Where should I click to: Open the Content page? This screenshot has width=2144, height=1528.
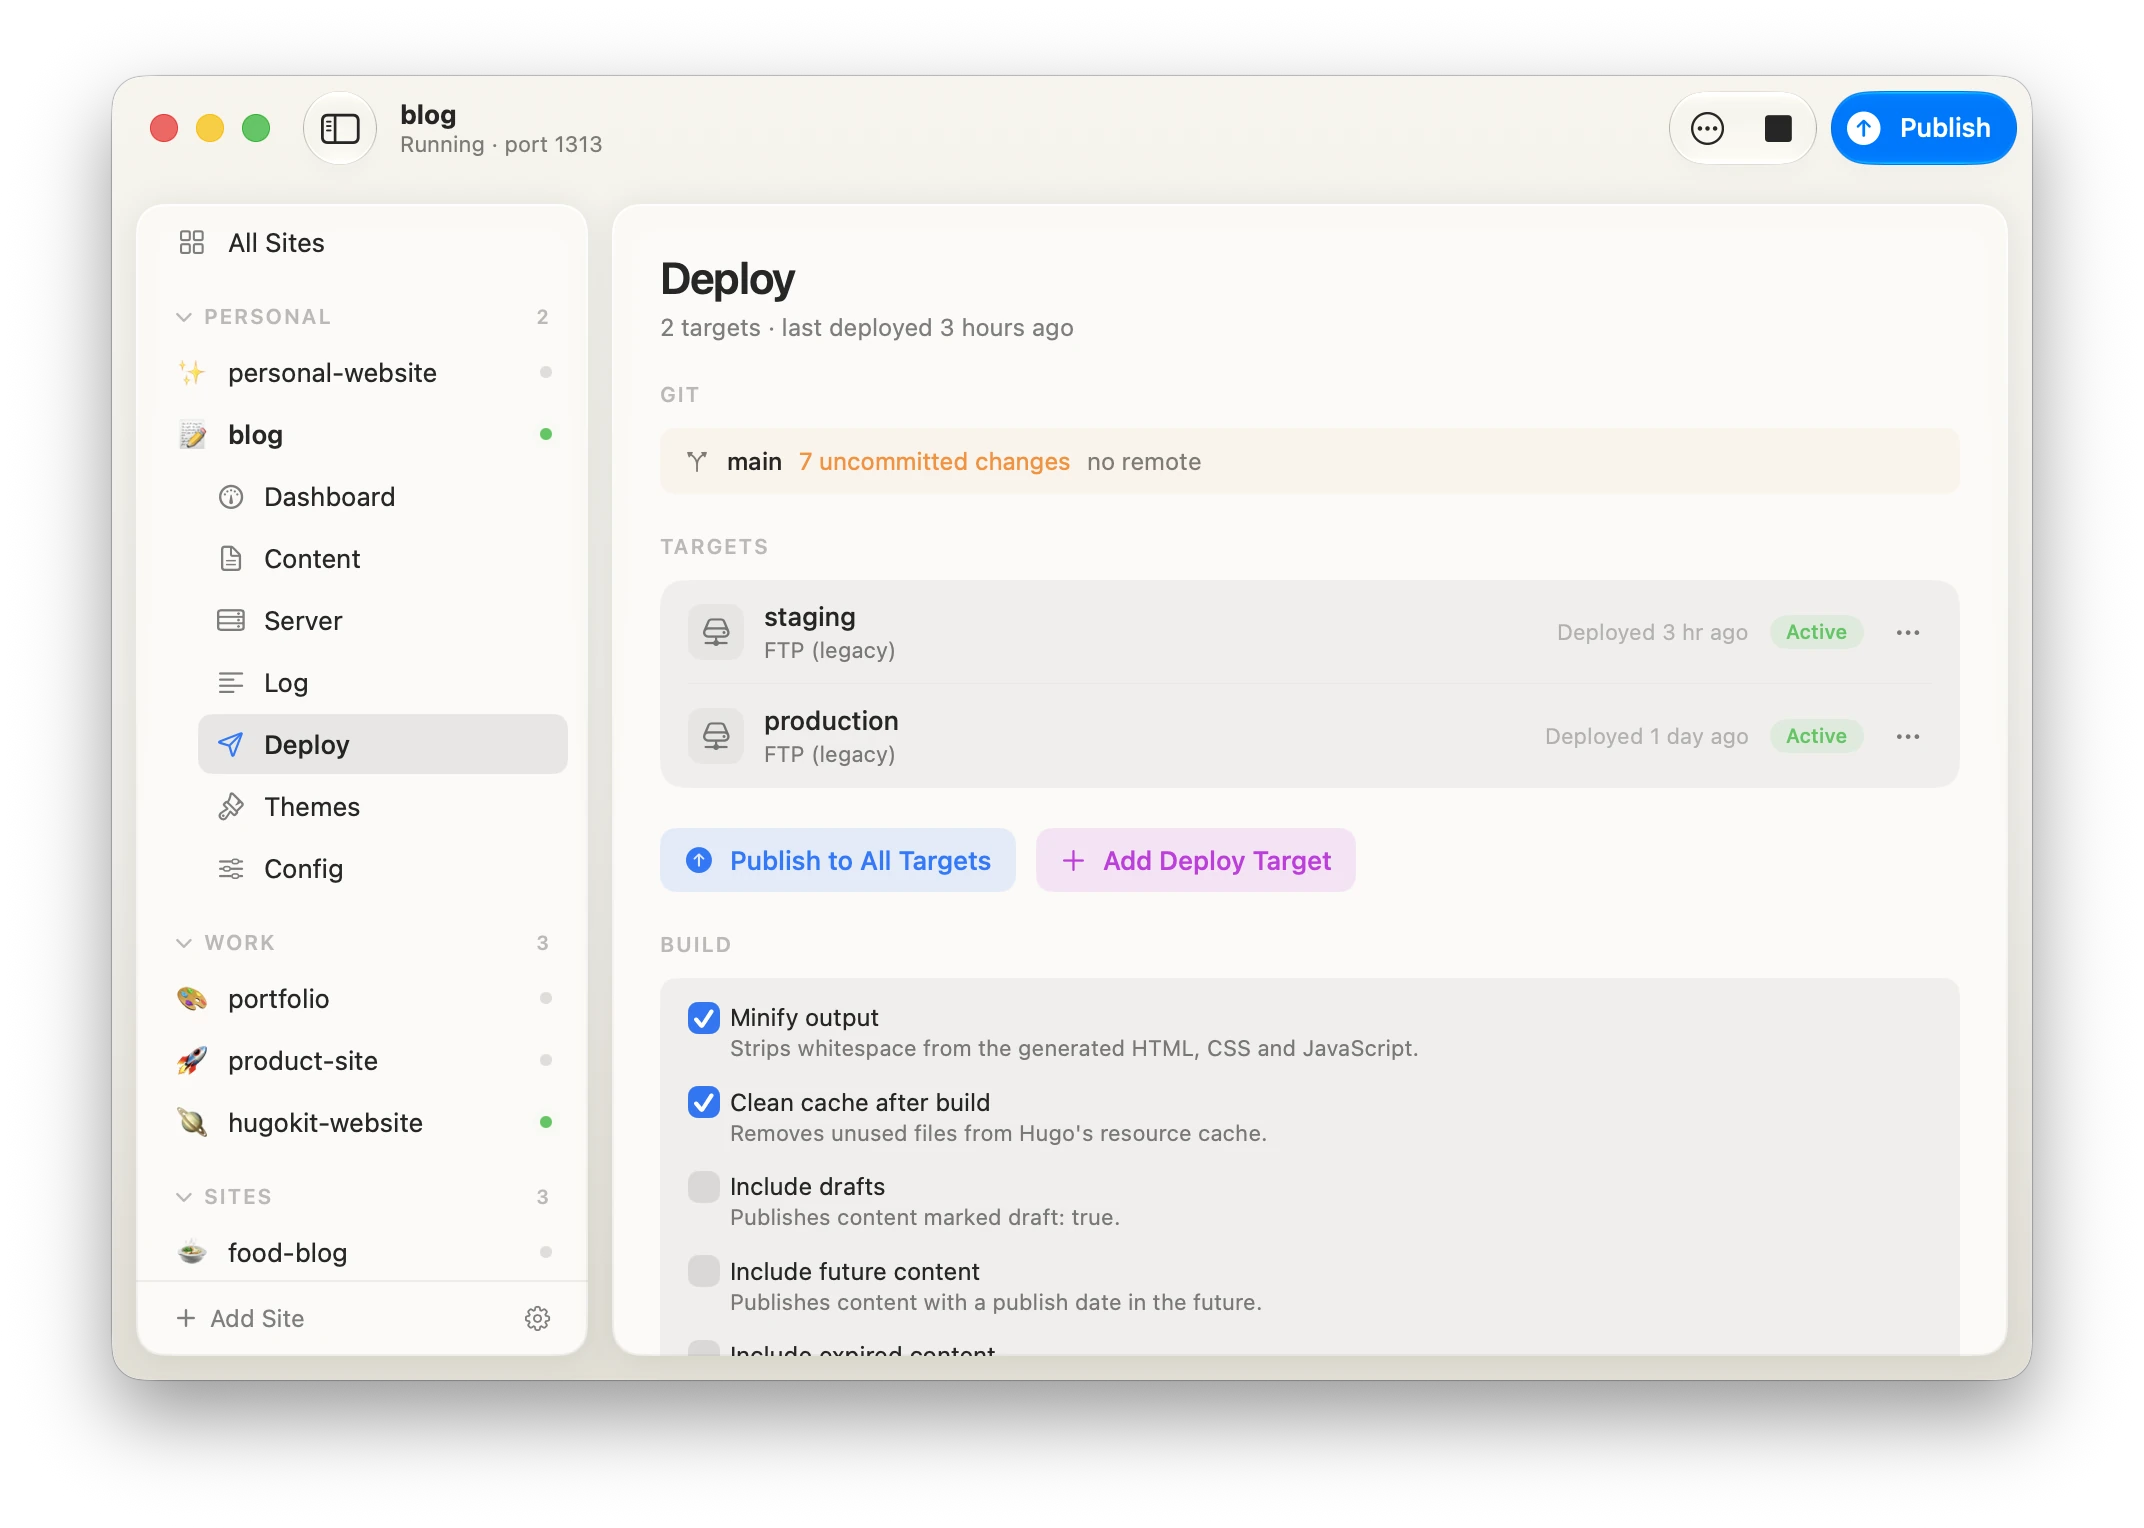point(382,559)
